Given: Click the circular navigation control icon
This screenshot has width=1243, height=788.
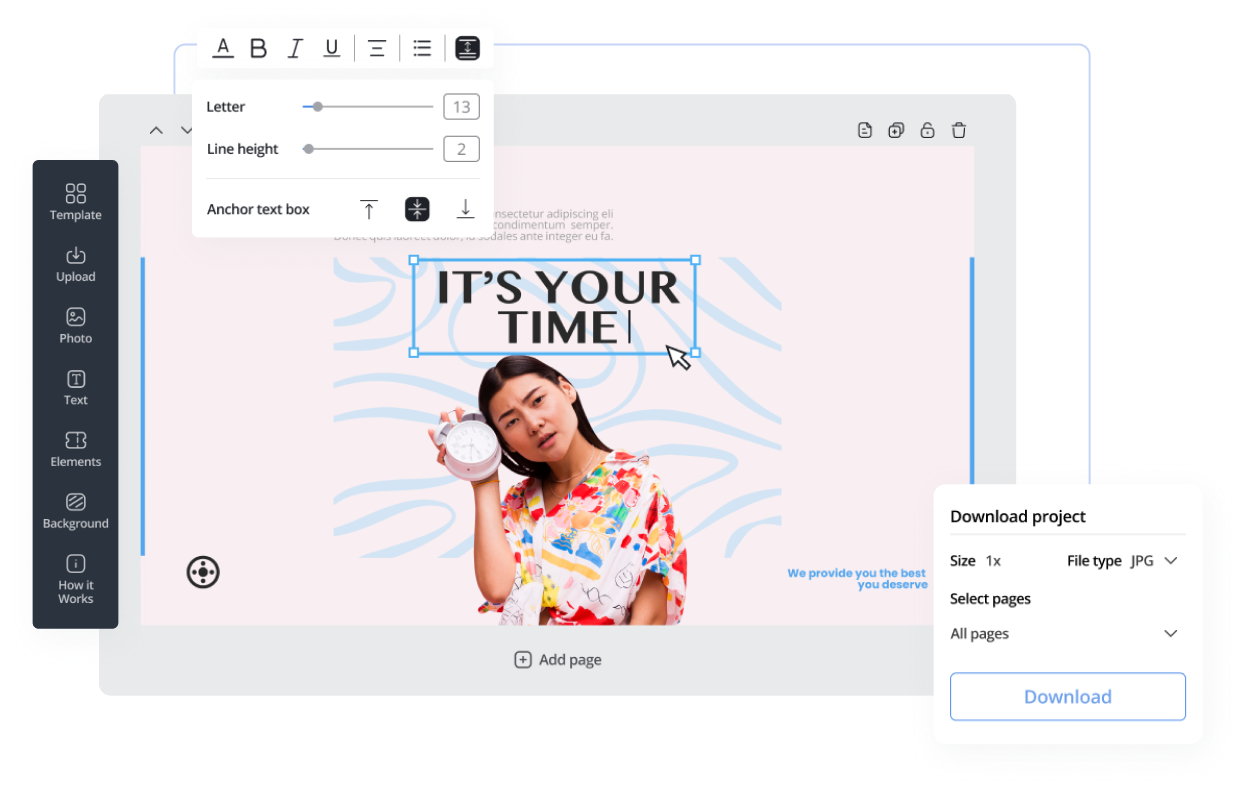Looking at the screenshot, I should [x=203, y=572].
